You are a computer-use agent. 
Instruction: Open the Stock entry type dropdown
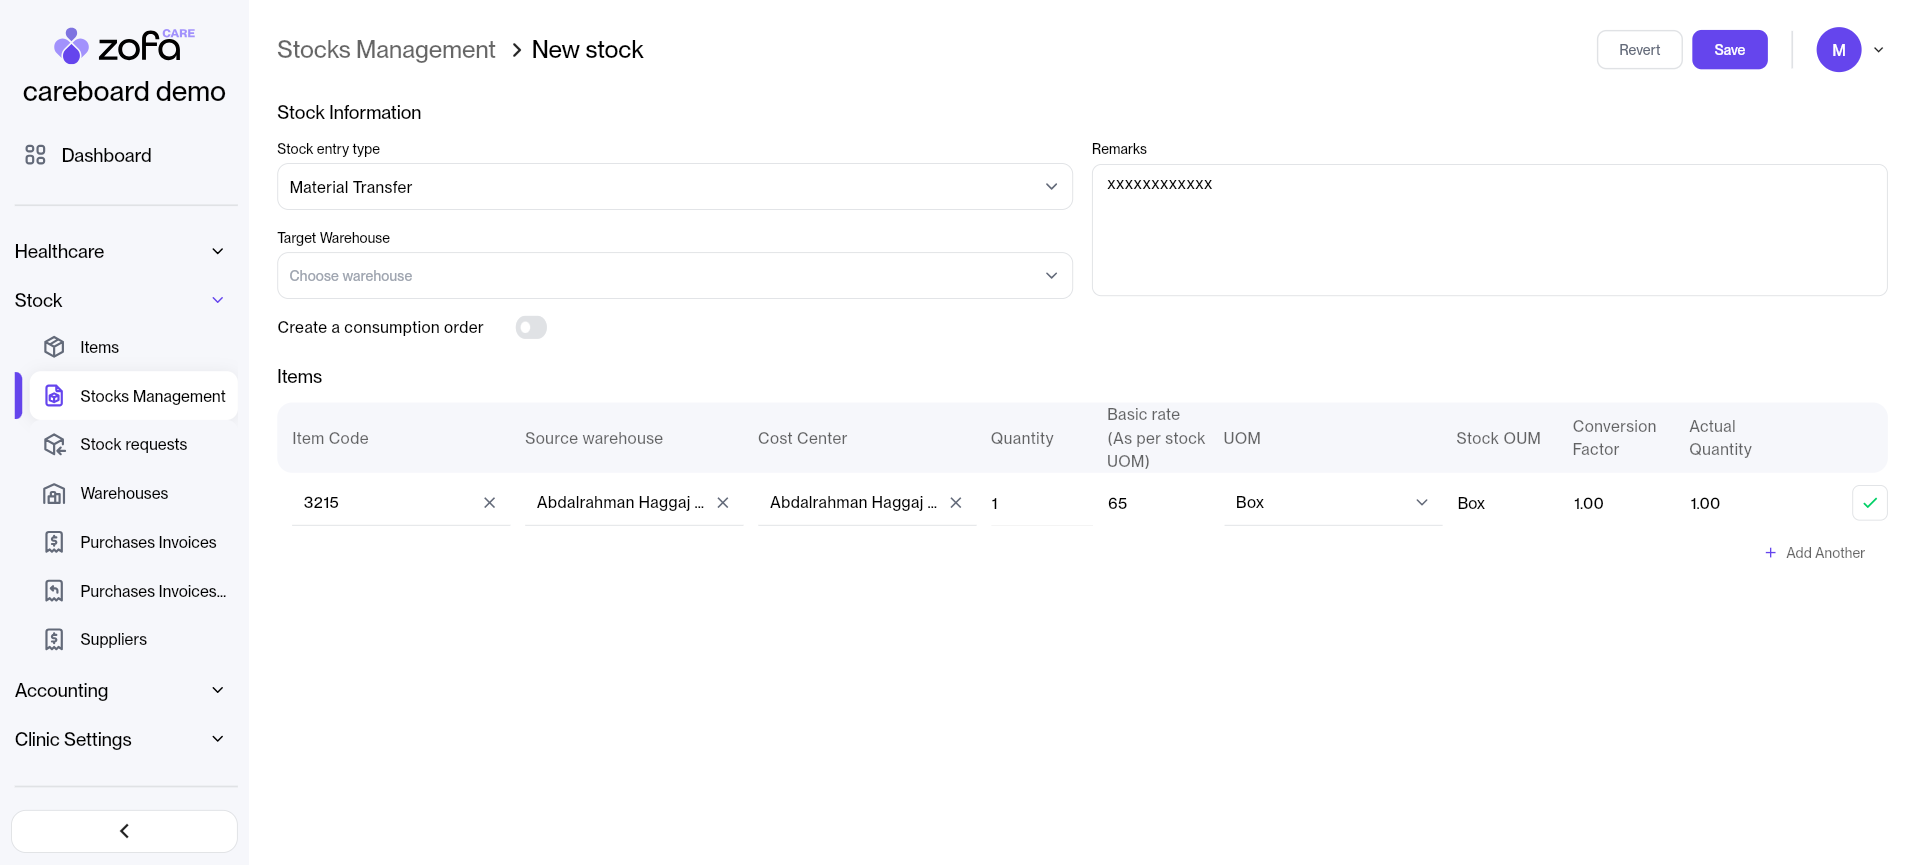[674, 187]
